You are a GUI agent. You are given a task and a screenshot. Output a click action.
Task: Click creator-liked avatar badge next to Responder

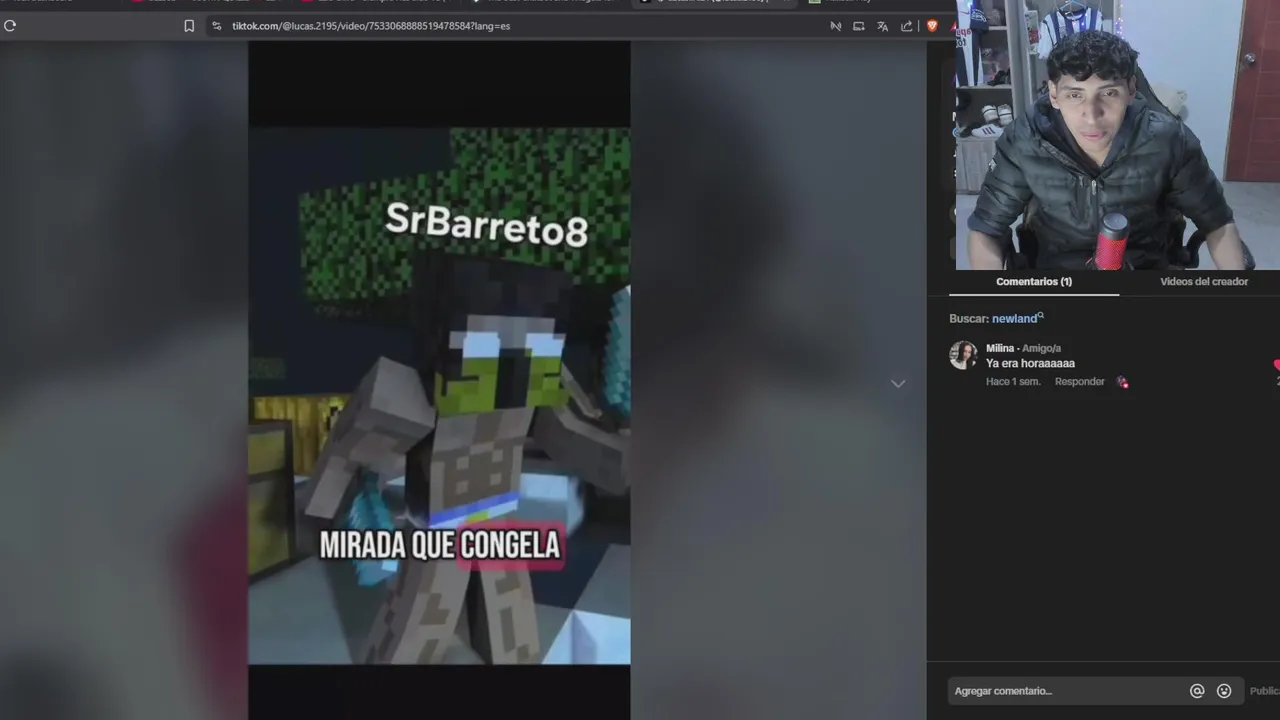(x=1122, y=382)
